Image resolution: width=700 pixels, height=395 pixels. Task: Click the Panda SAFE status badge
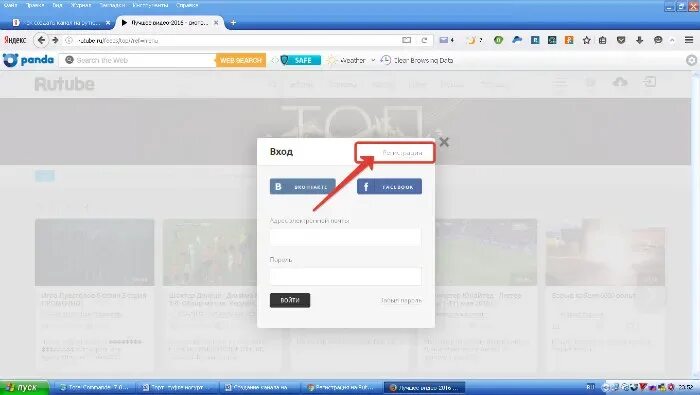[300, 60]
